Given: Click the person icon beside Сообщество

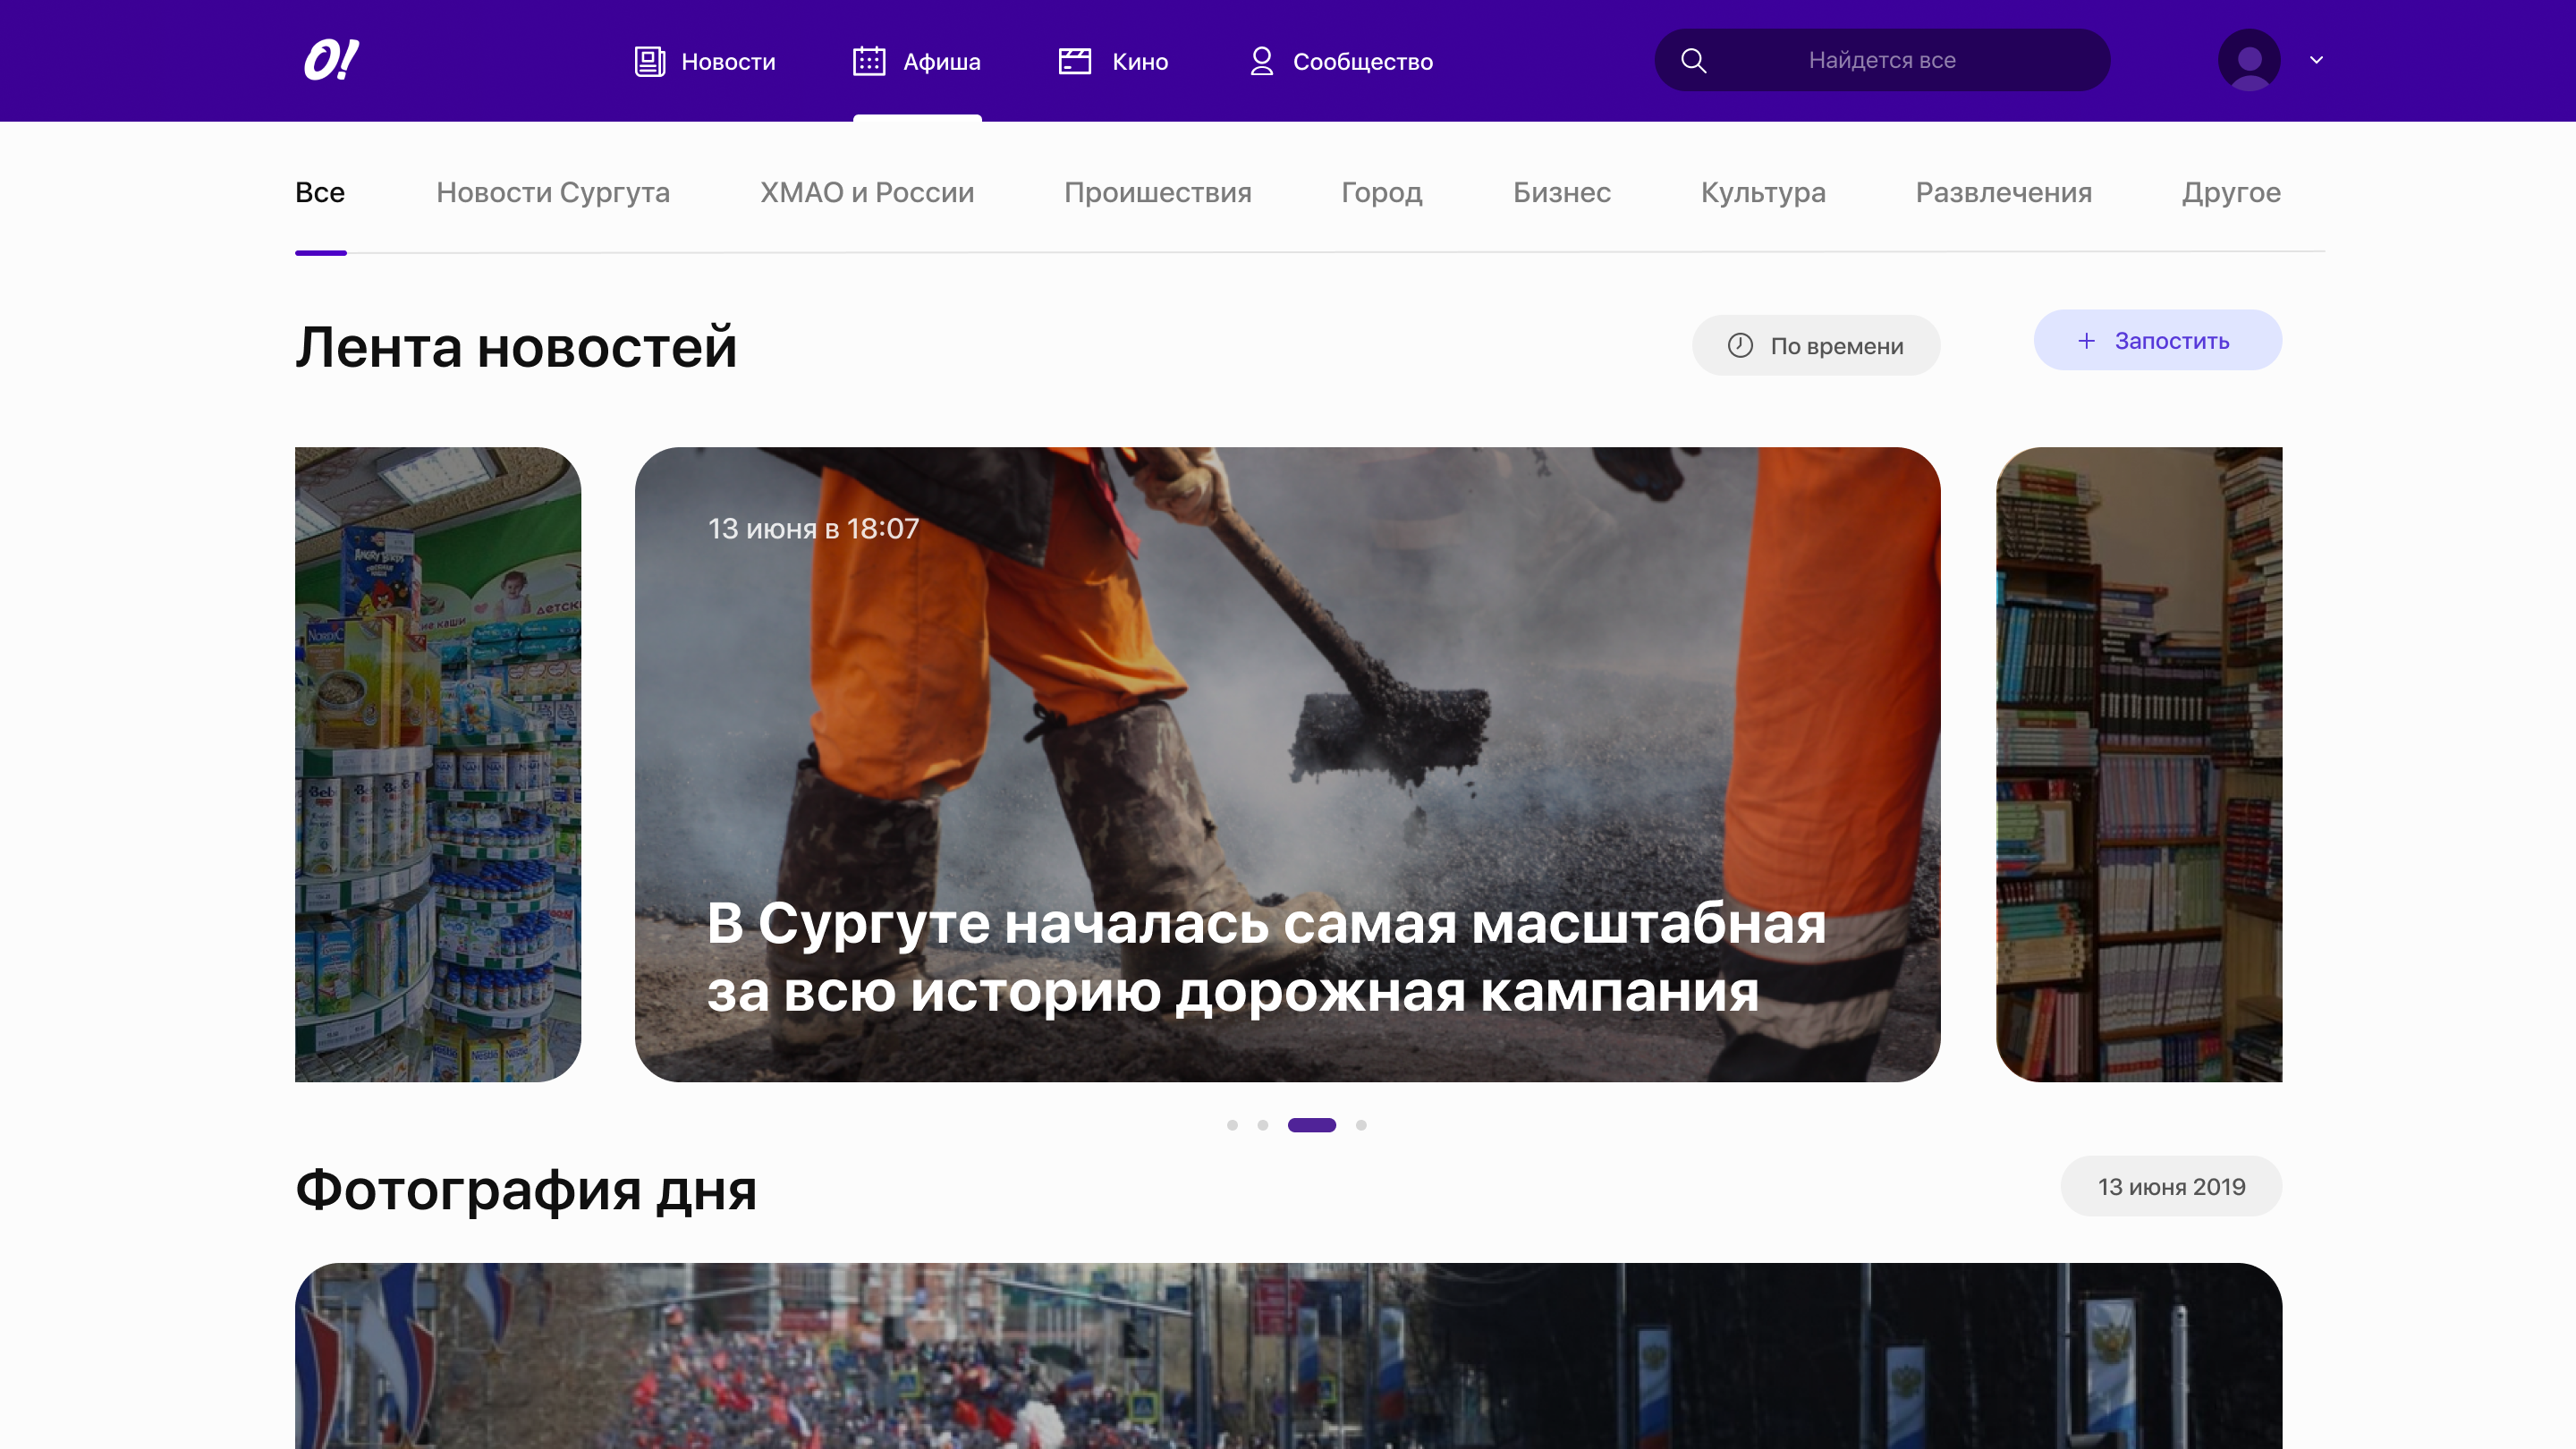Looking at the screenshot, I should tap(1261, 61).
